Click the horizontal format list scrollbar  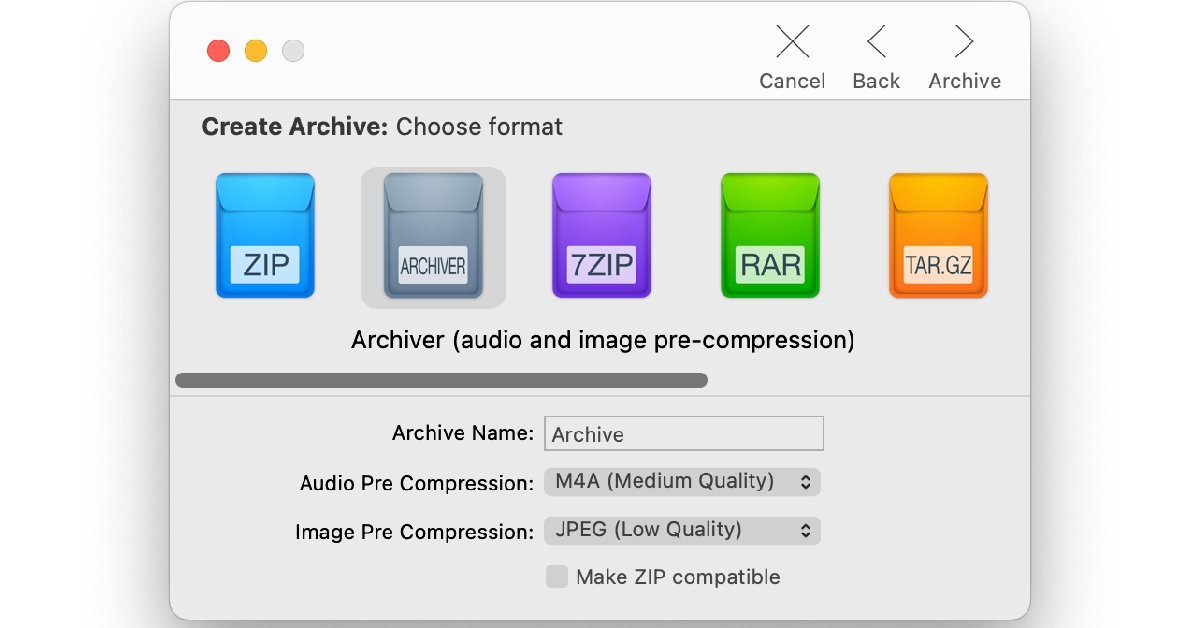click(x=441, y=380)
